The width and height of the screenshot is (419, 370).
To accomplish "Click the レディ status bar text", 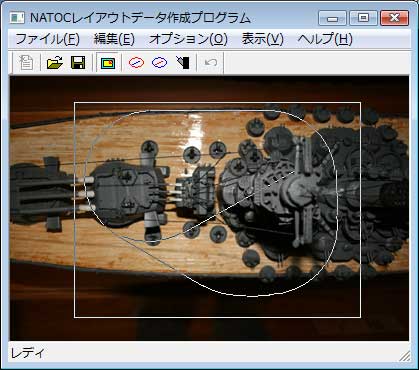I will pyautogui.click(x=27, y=353).
